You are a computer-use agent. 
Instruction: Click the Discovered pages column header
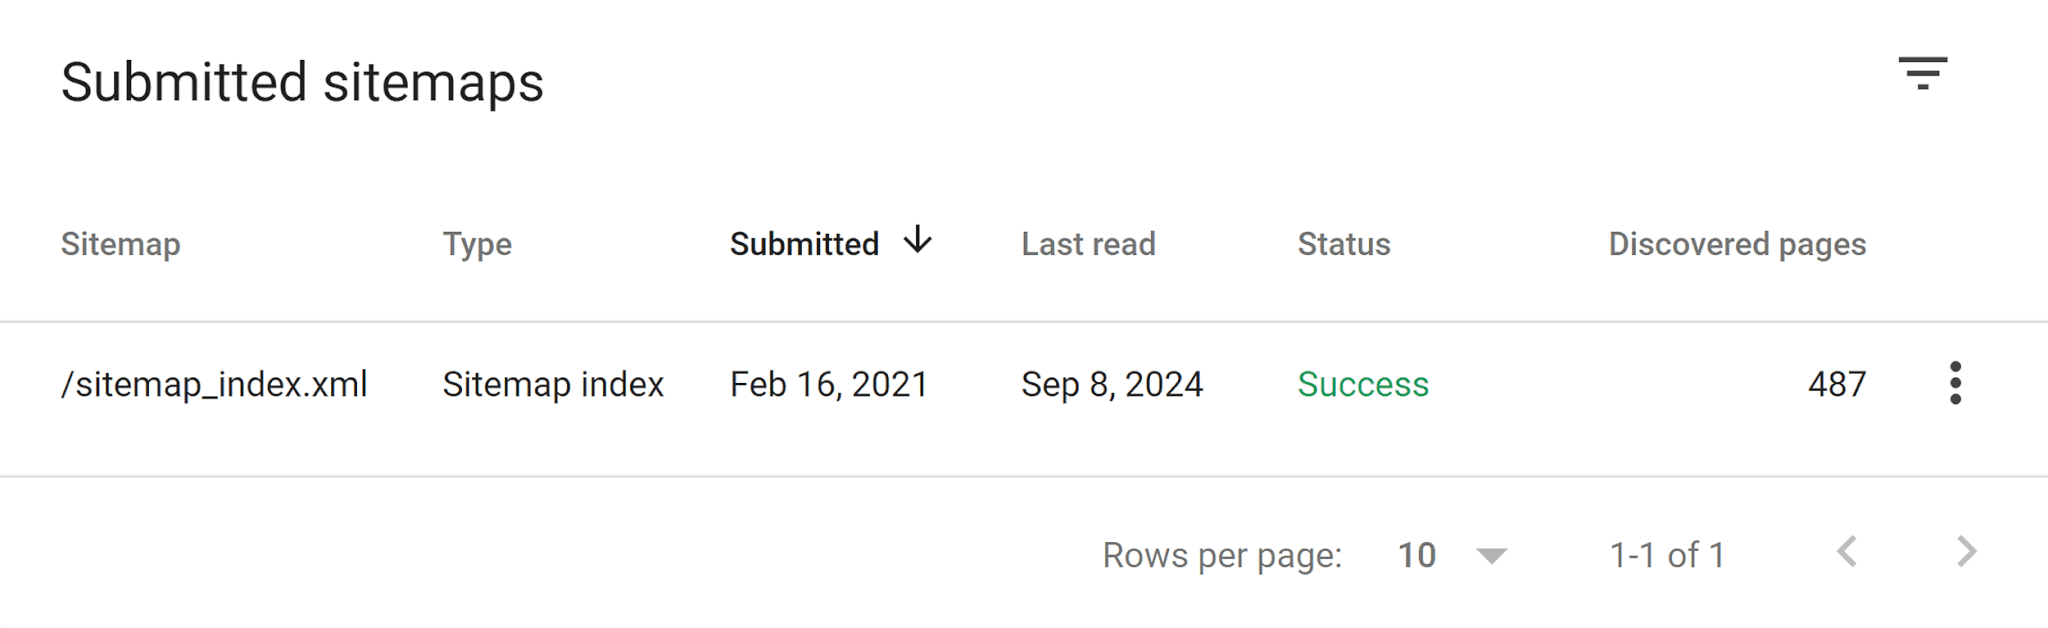[1737, 244]
